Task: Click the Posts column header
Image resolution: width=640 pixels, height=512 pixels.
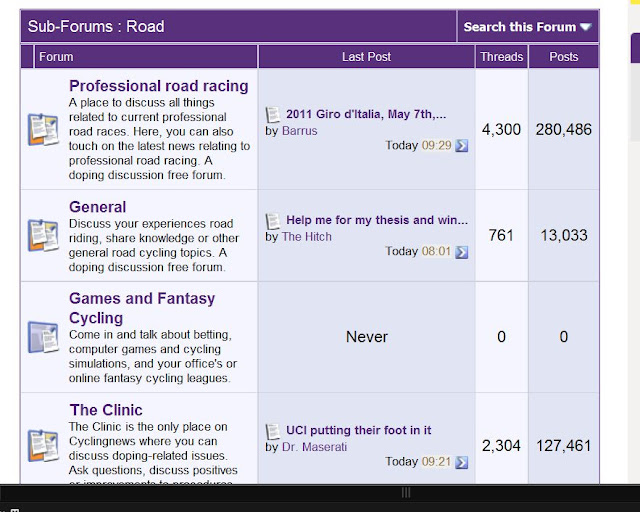Action: pyautogui.click(x=563, y=57)
